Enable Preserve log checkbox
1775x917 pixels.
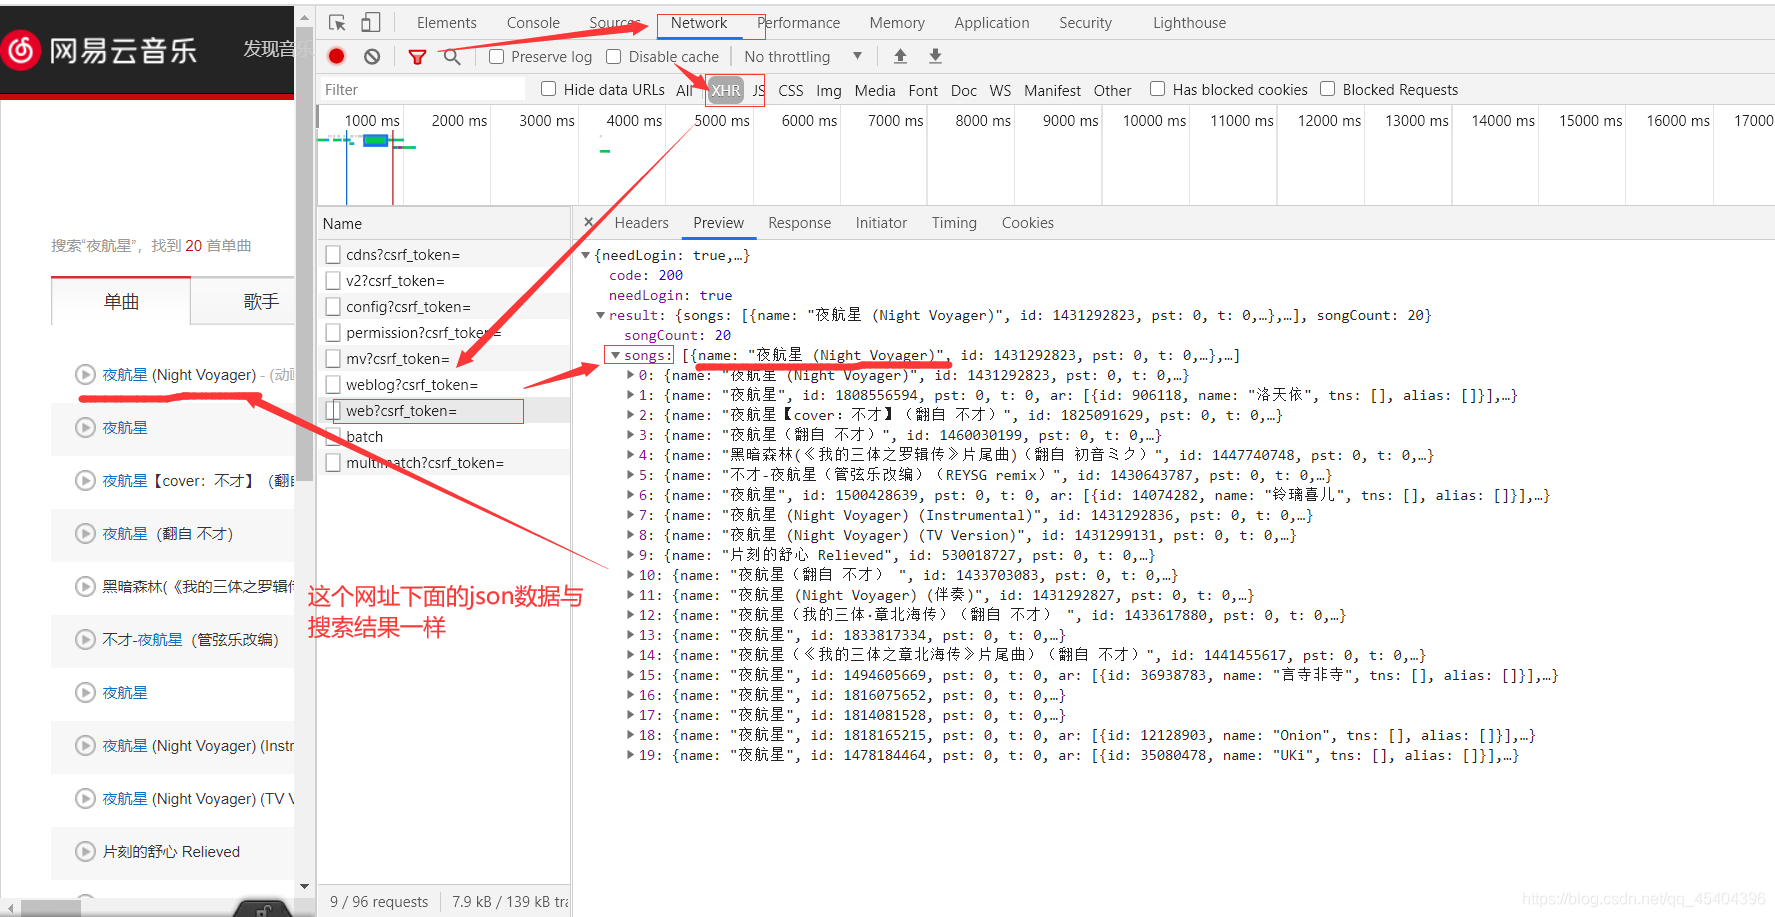(496, 56)
